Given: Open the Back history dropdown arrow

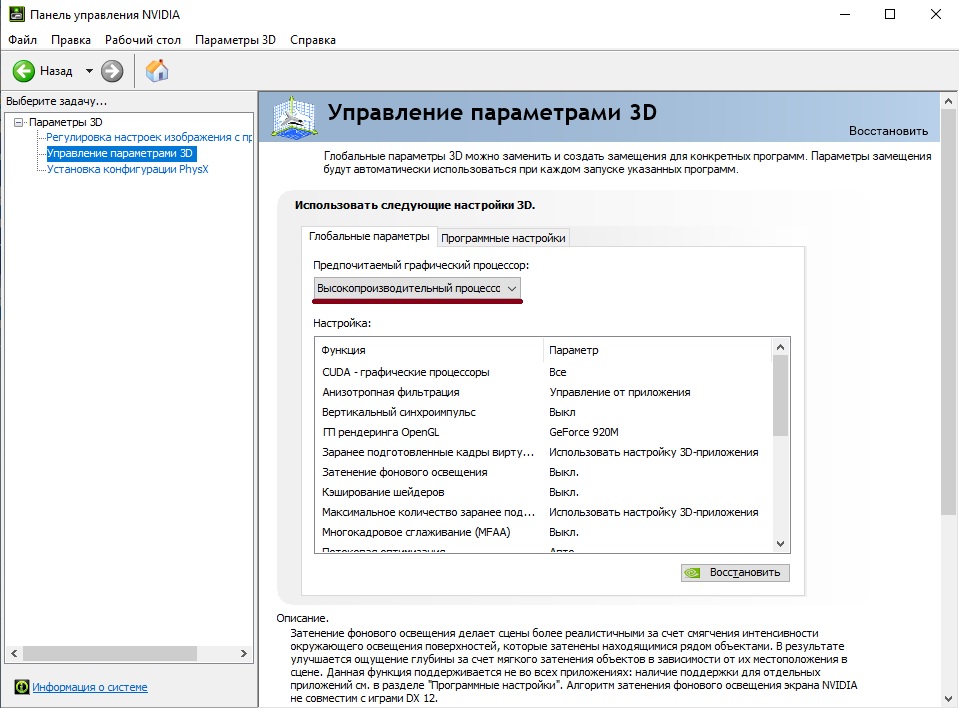Looking at the screenshot, I should pyautogui.click(x=89, y=71).
